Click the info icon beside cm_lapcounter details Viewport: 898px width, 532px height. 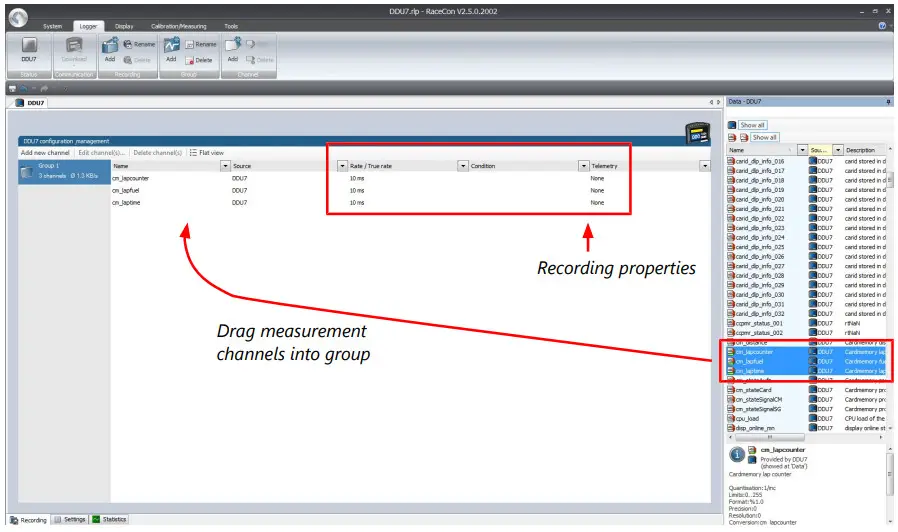tap(736, 455)
